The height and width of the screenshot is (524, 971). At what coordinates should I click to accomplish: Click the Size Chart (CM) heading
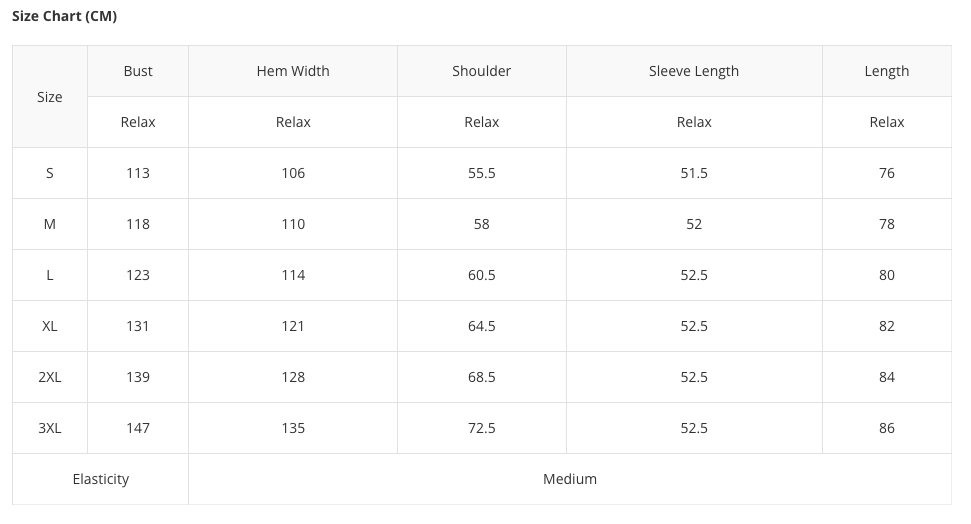pyautogui.click(x=65, y=16)
